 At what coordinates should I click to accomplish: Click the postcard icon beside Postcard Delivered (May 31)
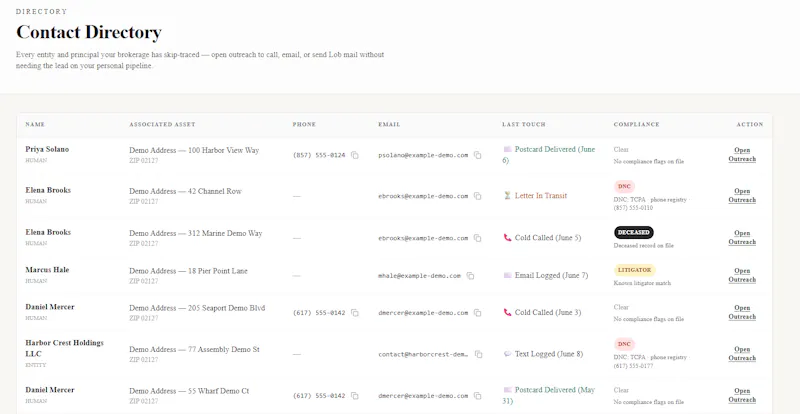pos(507,390)
